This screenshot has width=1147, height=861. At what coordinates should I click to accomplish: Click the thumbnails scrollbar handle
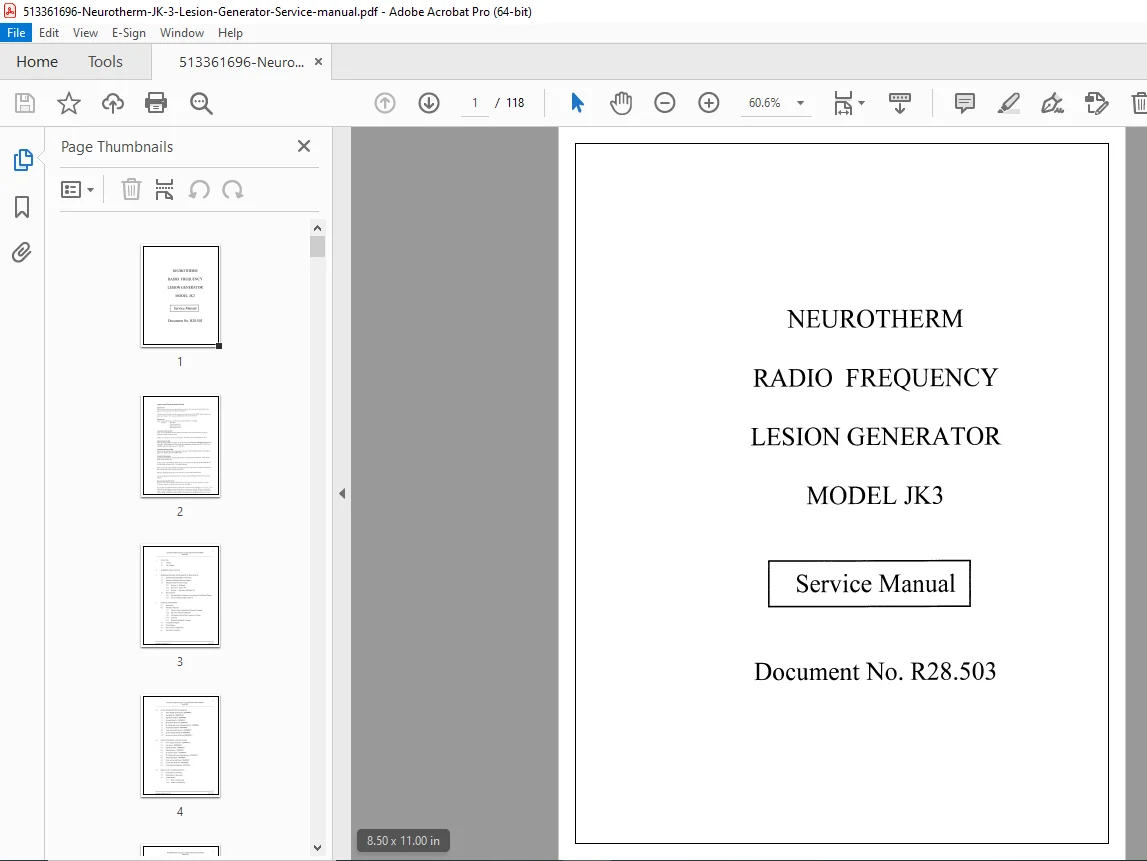pyautogui.click(x=317, y=247)
